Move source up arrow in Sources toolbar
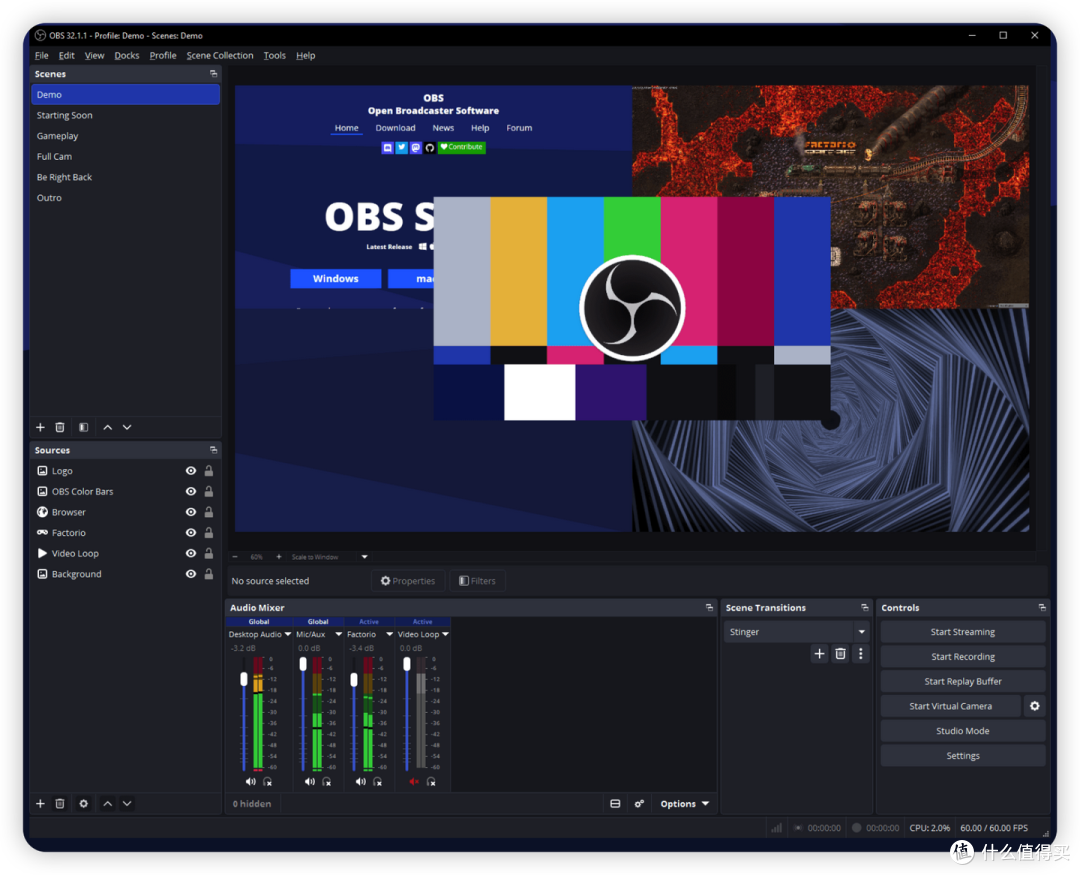The height and width of the screenshot is (875, 1080). [x=107, y=803]
